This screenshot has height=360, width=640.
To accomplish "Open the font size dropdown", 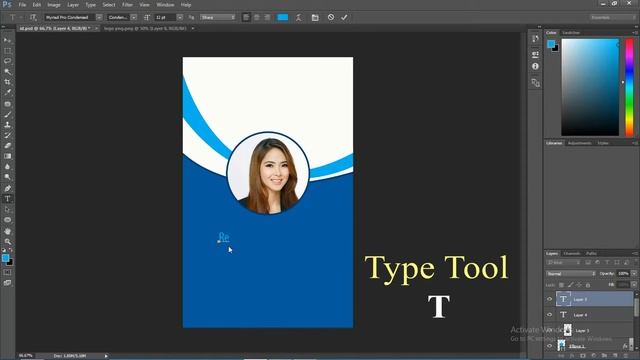I will 180,17.
